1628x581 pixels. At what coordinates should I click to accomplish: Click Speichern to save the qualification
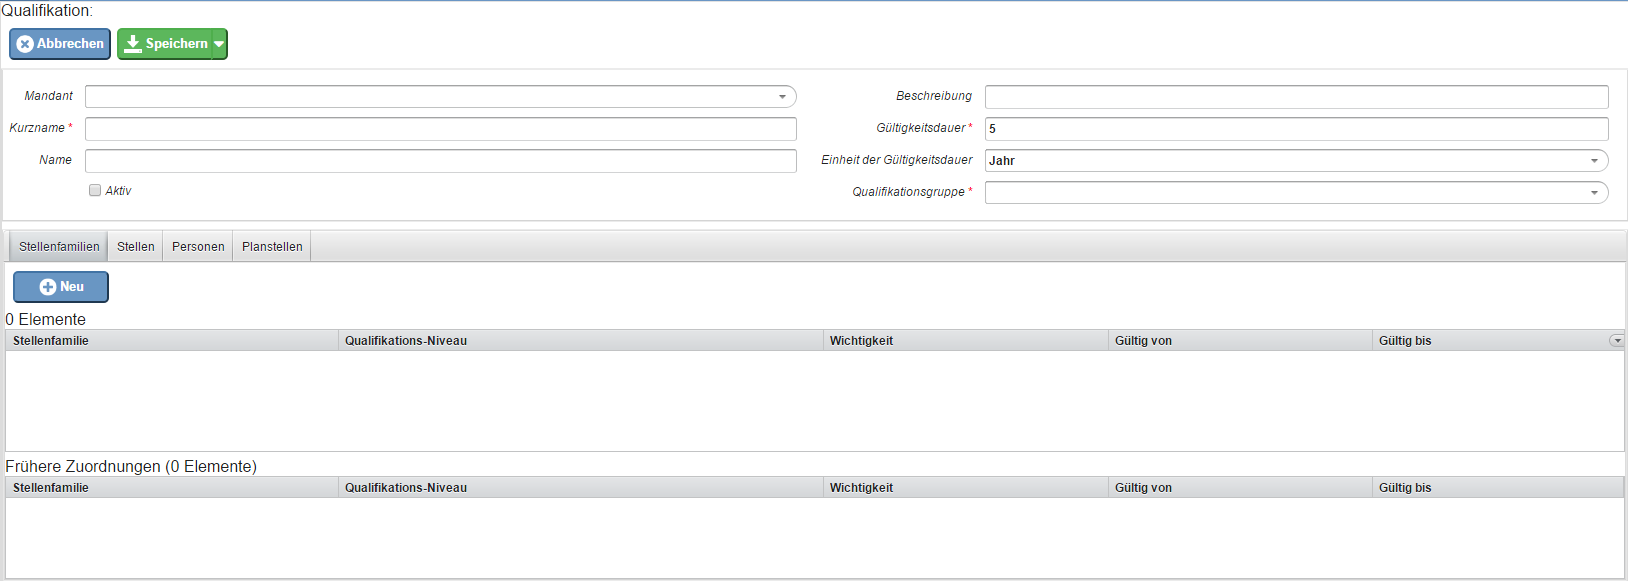165,44
